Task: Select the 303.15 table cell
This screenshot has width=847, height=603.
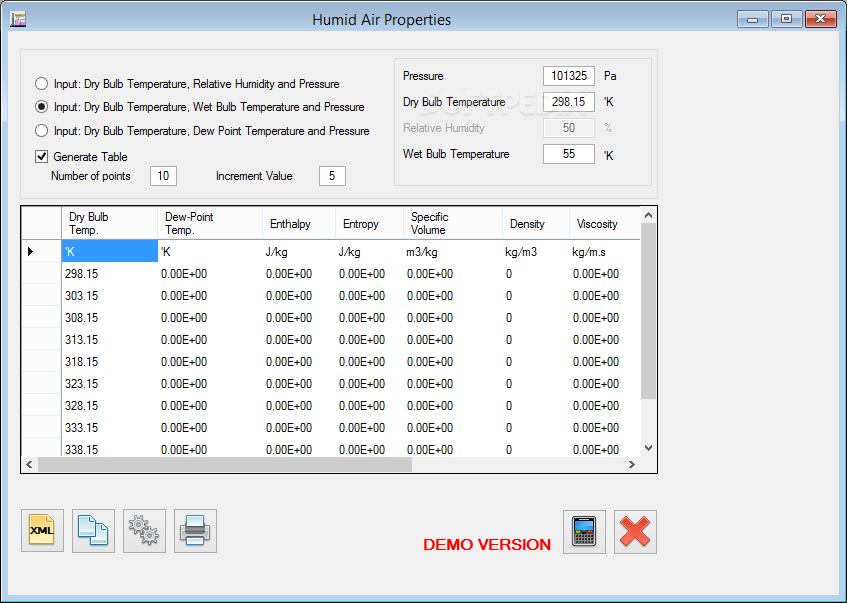Action: tap(110, 296)
